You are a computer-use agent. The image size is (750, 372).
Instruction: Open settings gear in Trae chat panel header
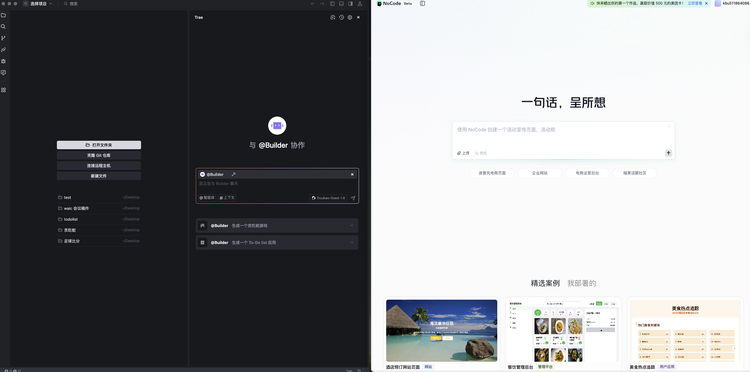coord(350,17)
